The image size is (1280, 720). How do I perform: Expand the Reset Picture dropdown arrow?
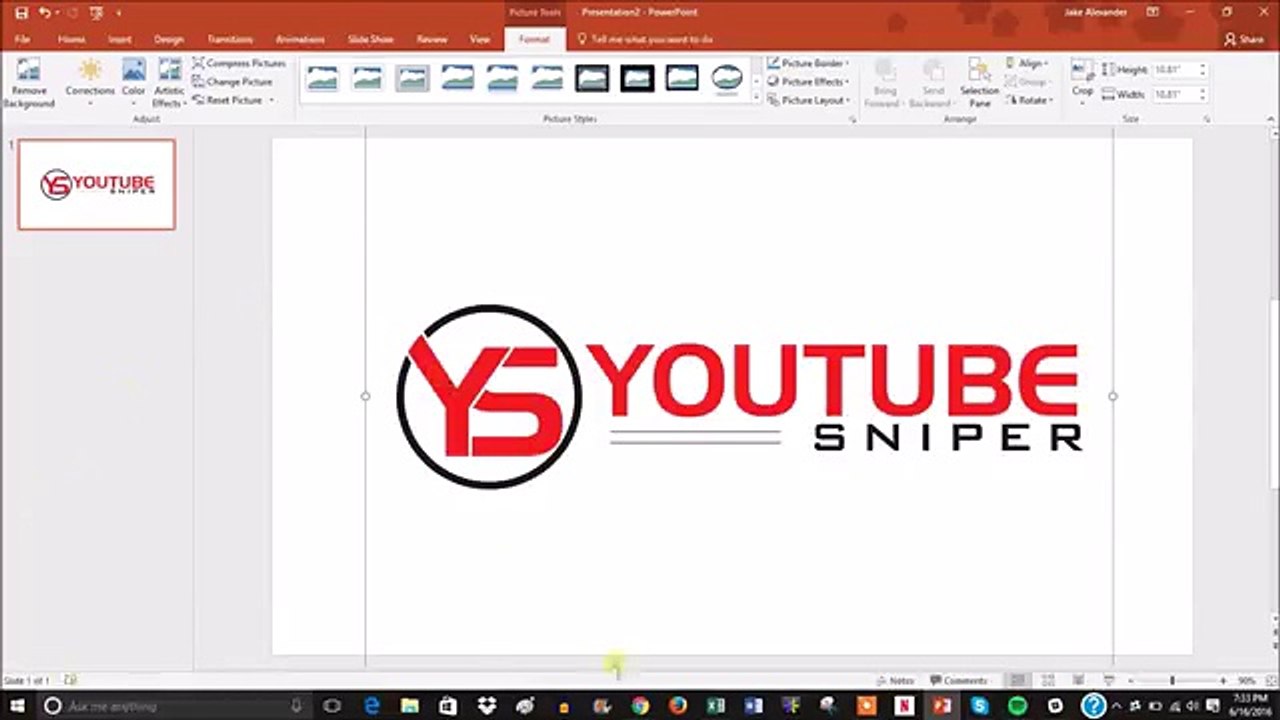pos(271,100)
